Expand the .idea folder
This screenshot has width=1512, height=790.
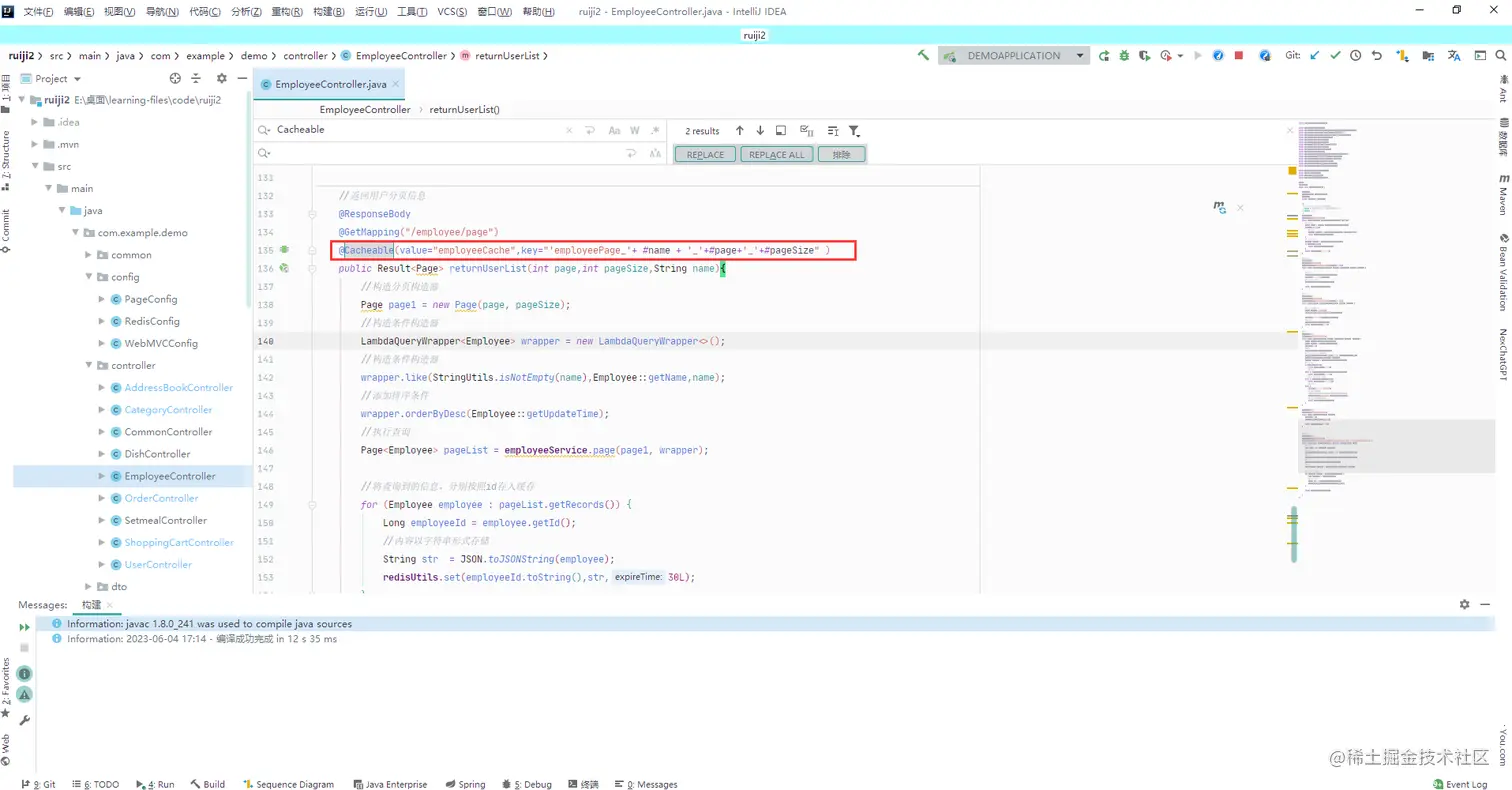[x=36, y=122]
